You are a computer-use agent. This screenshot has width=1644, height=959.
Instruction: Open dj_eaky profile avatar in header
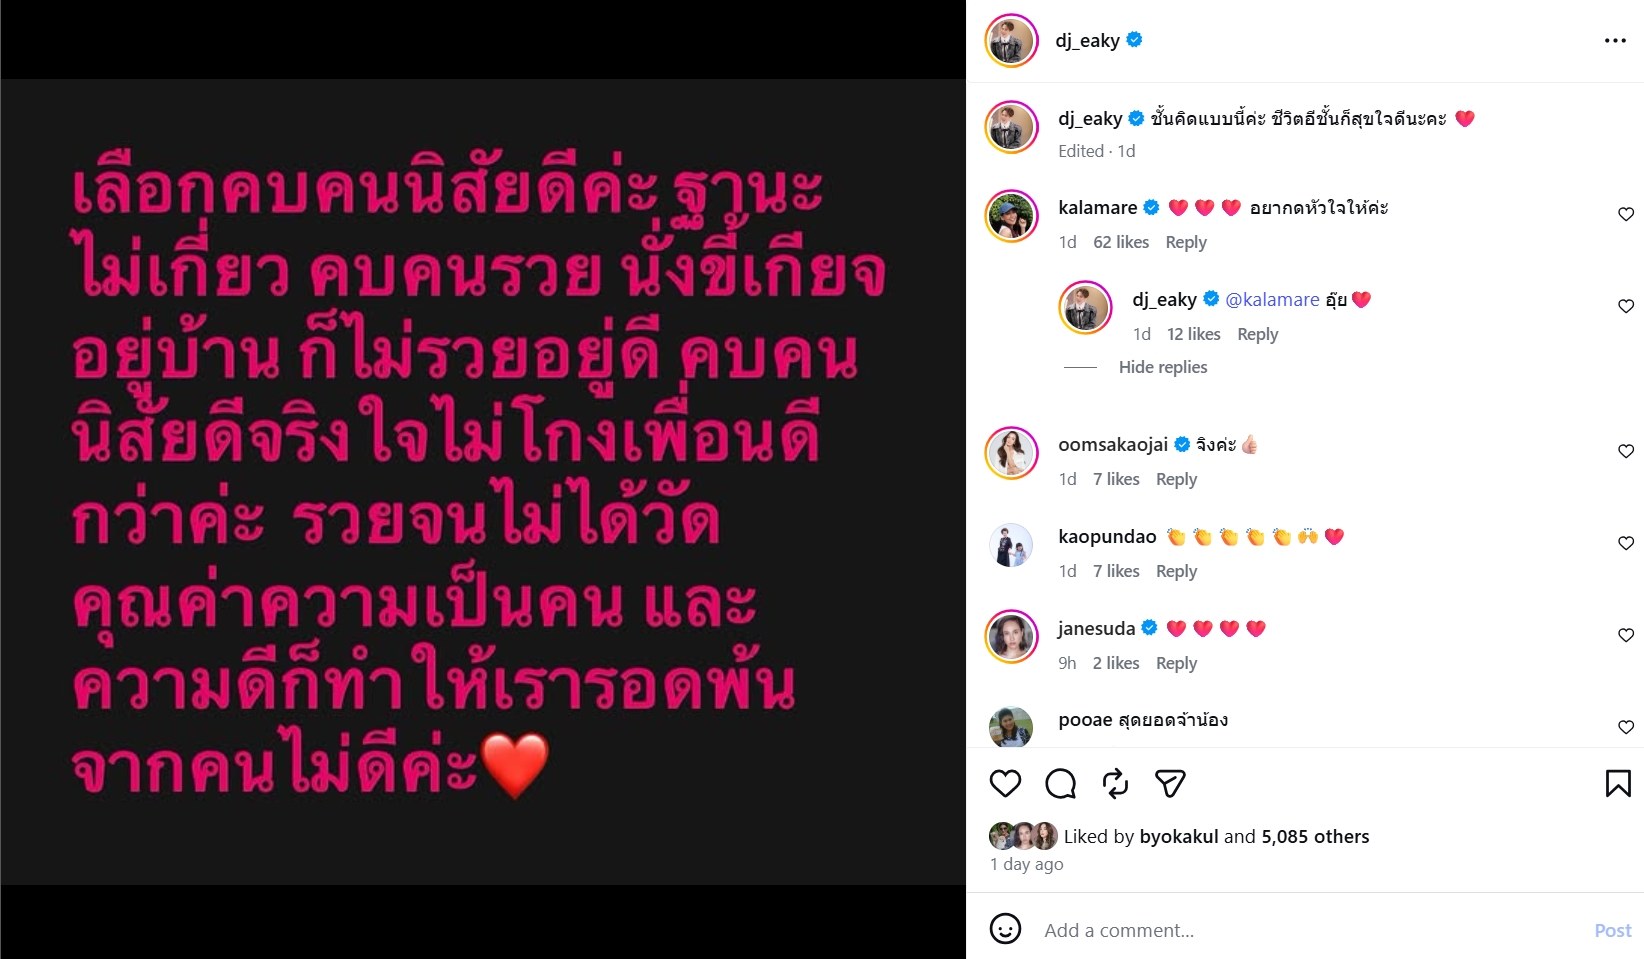[1011, 40]
